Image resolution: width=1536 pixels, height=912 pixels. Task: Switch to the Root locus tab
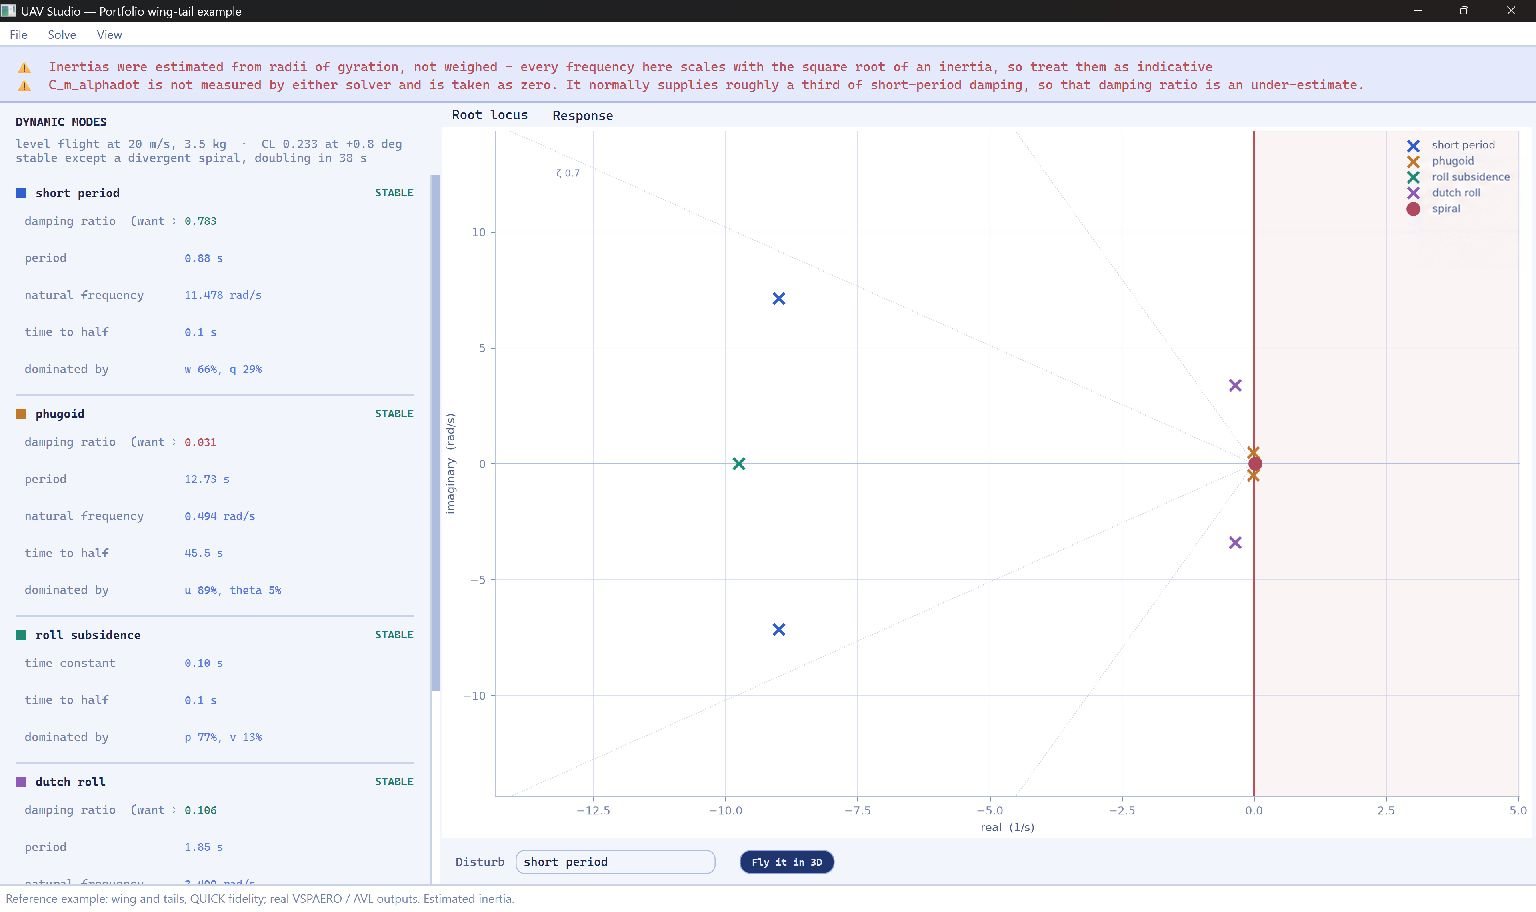click(490, 115)
